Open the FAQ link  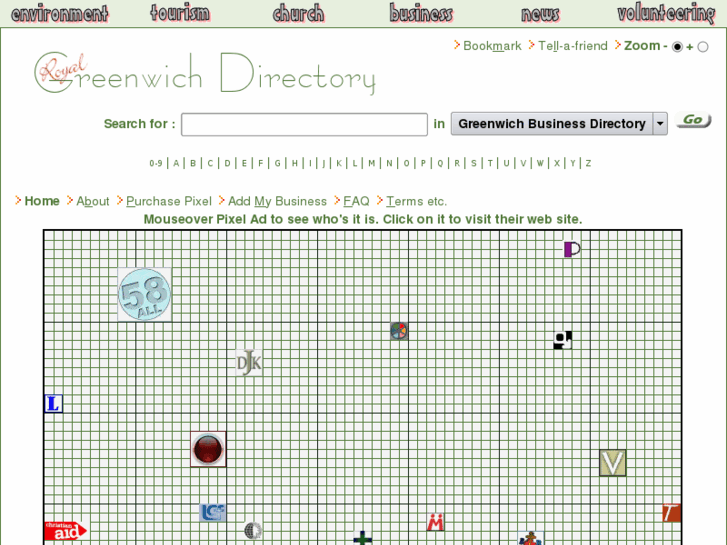tap(356, 201)
